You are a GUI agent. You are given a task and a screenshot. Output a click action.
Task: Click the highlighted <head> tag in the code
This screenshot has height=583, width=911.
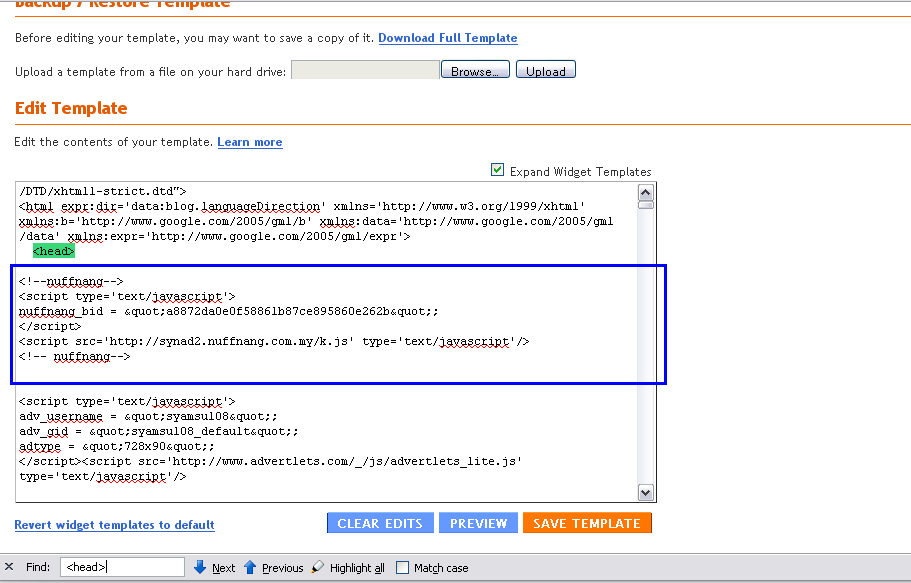coord(54,251)
